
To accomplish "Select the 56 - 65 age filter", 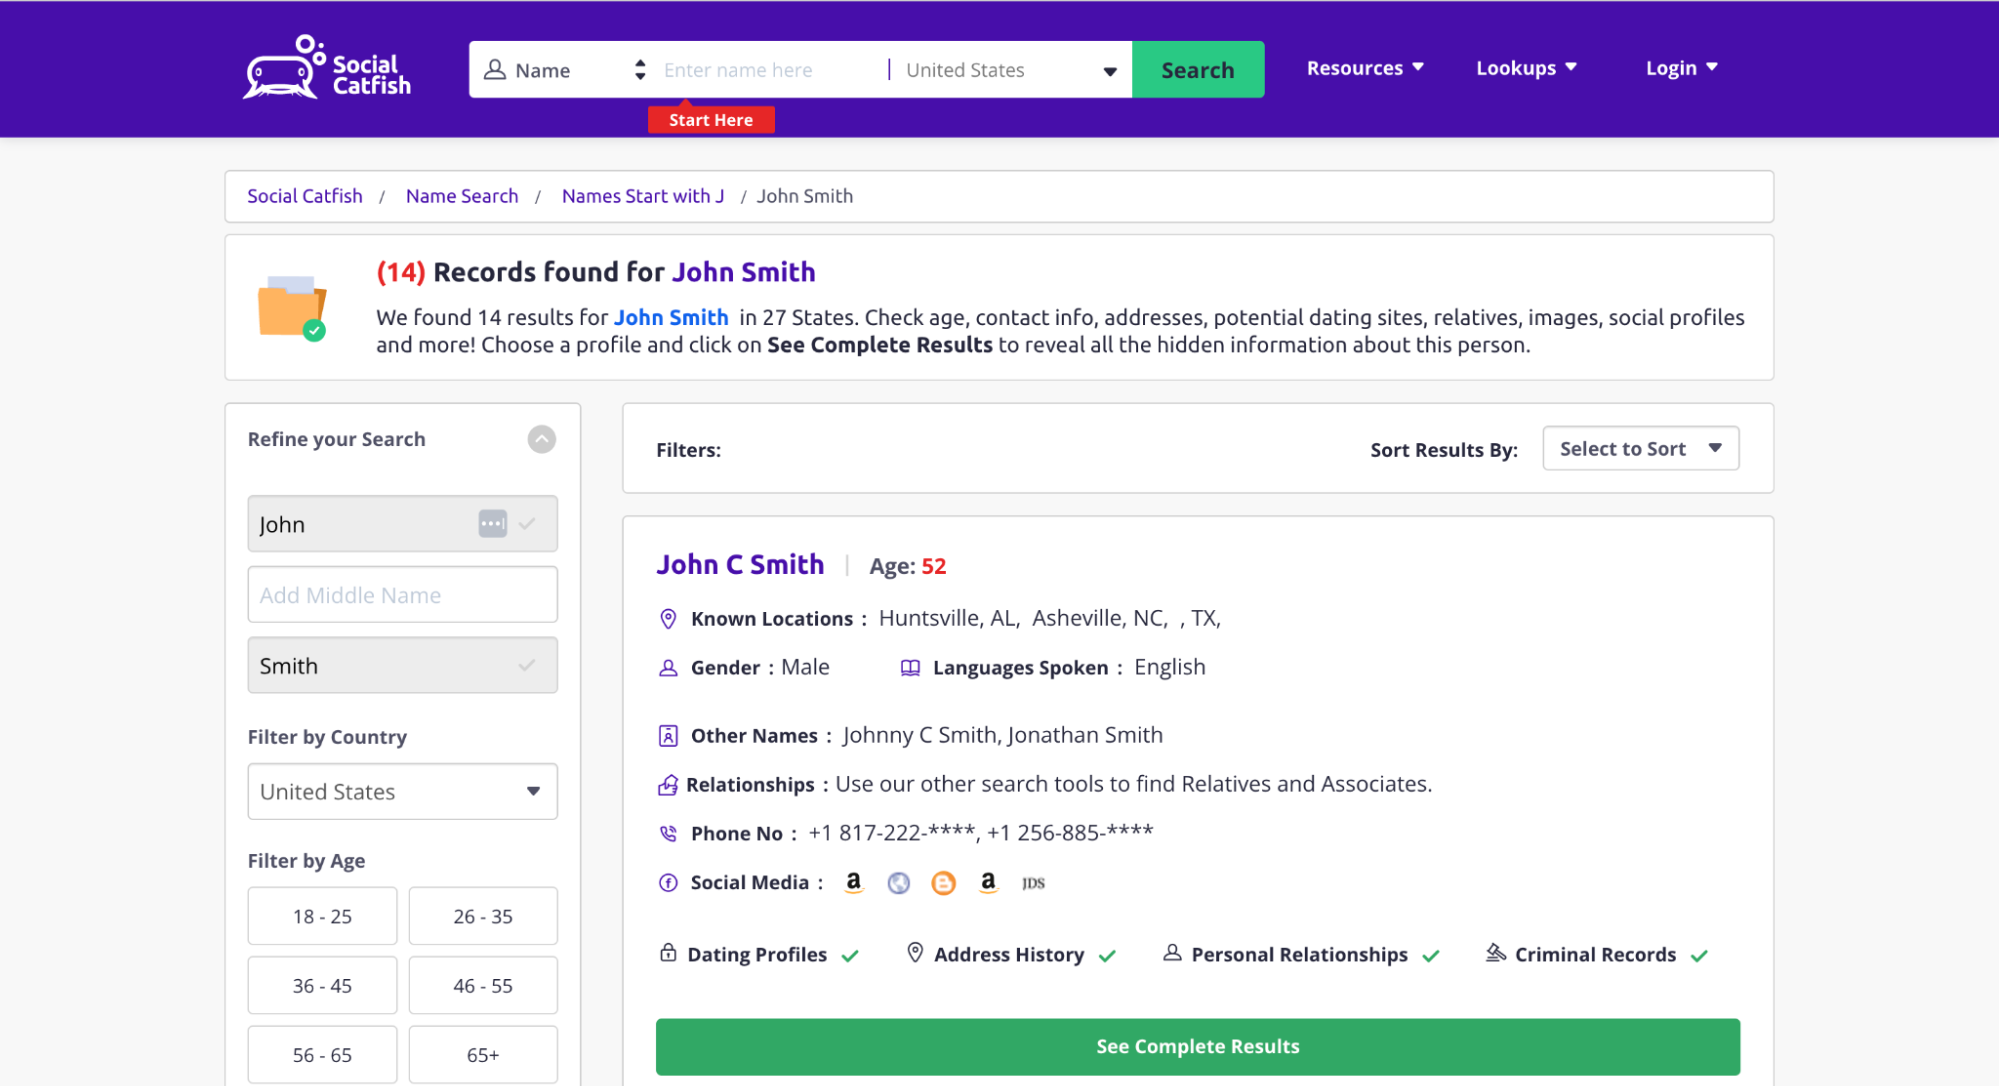I will click(x=322, y=1055).
